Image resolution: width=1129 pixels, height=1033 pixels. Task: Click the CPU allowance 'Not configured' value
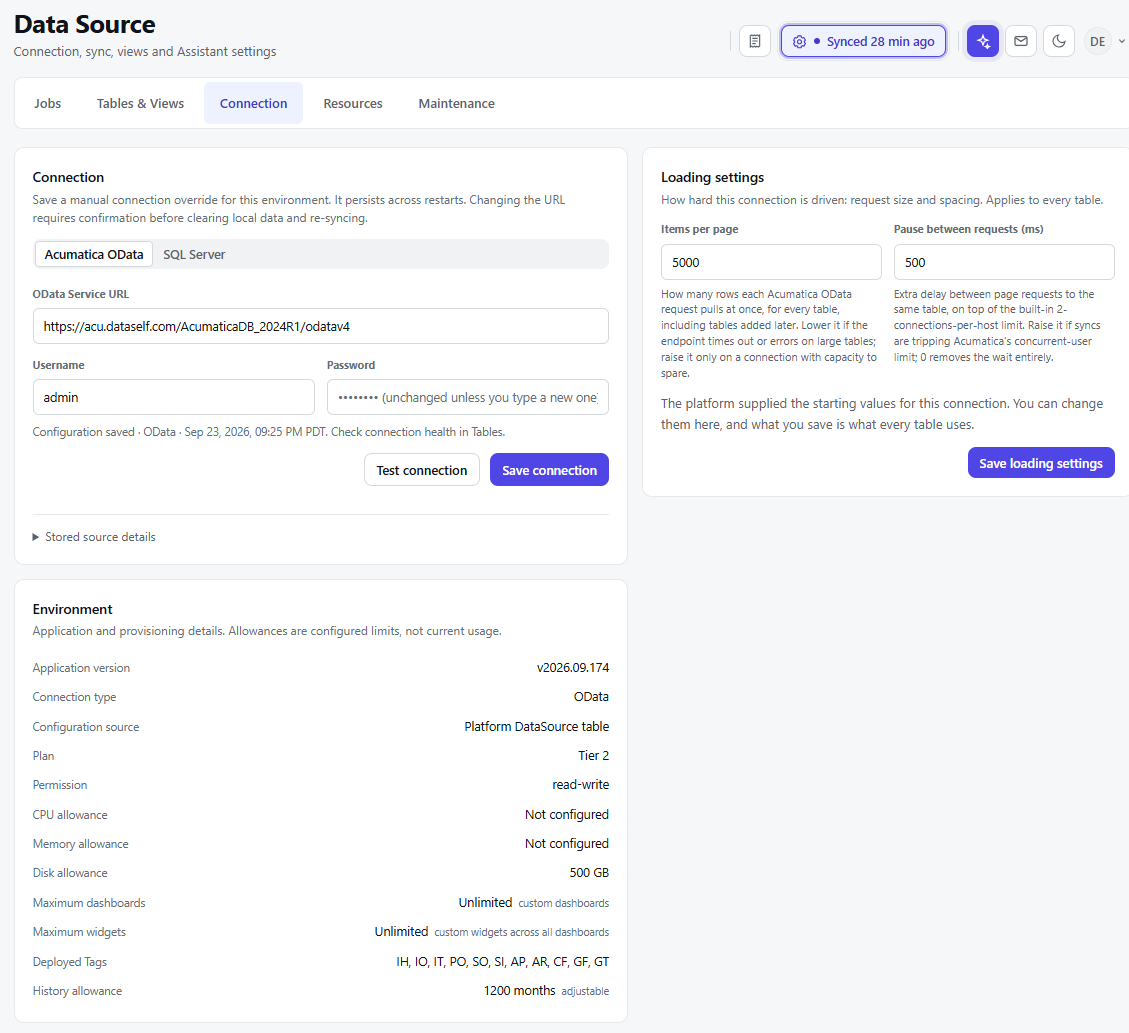(x=567, y=814)
